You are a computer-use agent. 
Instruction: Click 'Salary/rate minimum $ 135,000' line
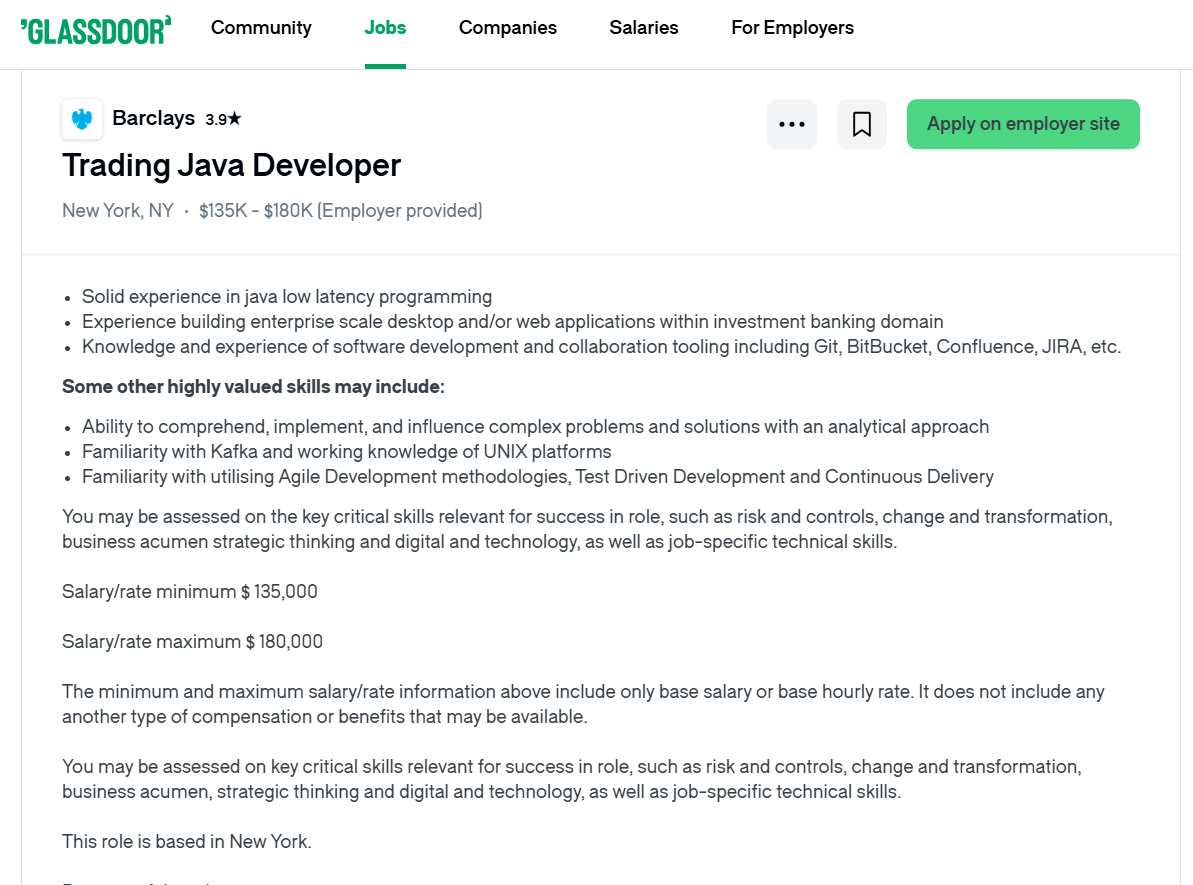189,592
